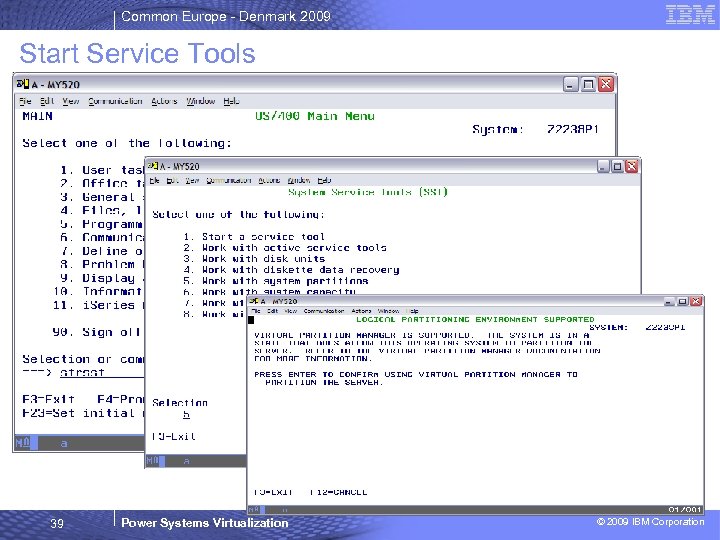The height and width of the screenshot is (540, 720).
Task: Click MA status indicator in MAIN window
Action: click(x=23, y=443)
